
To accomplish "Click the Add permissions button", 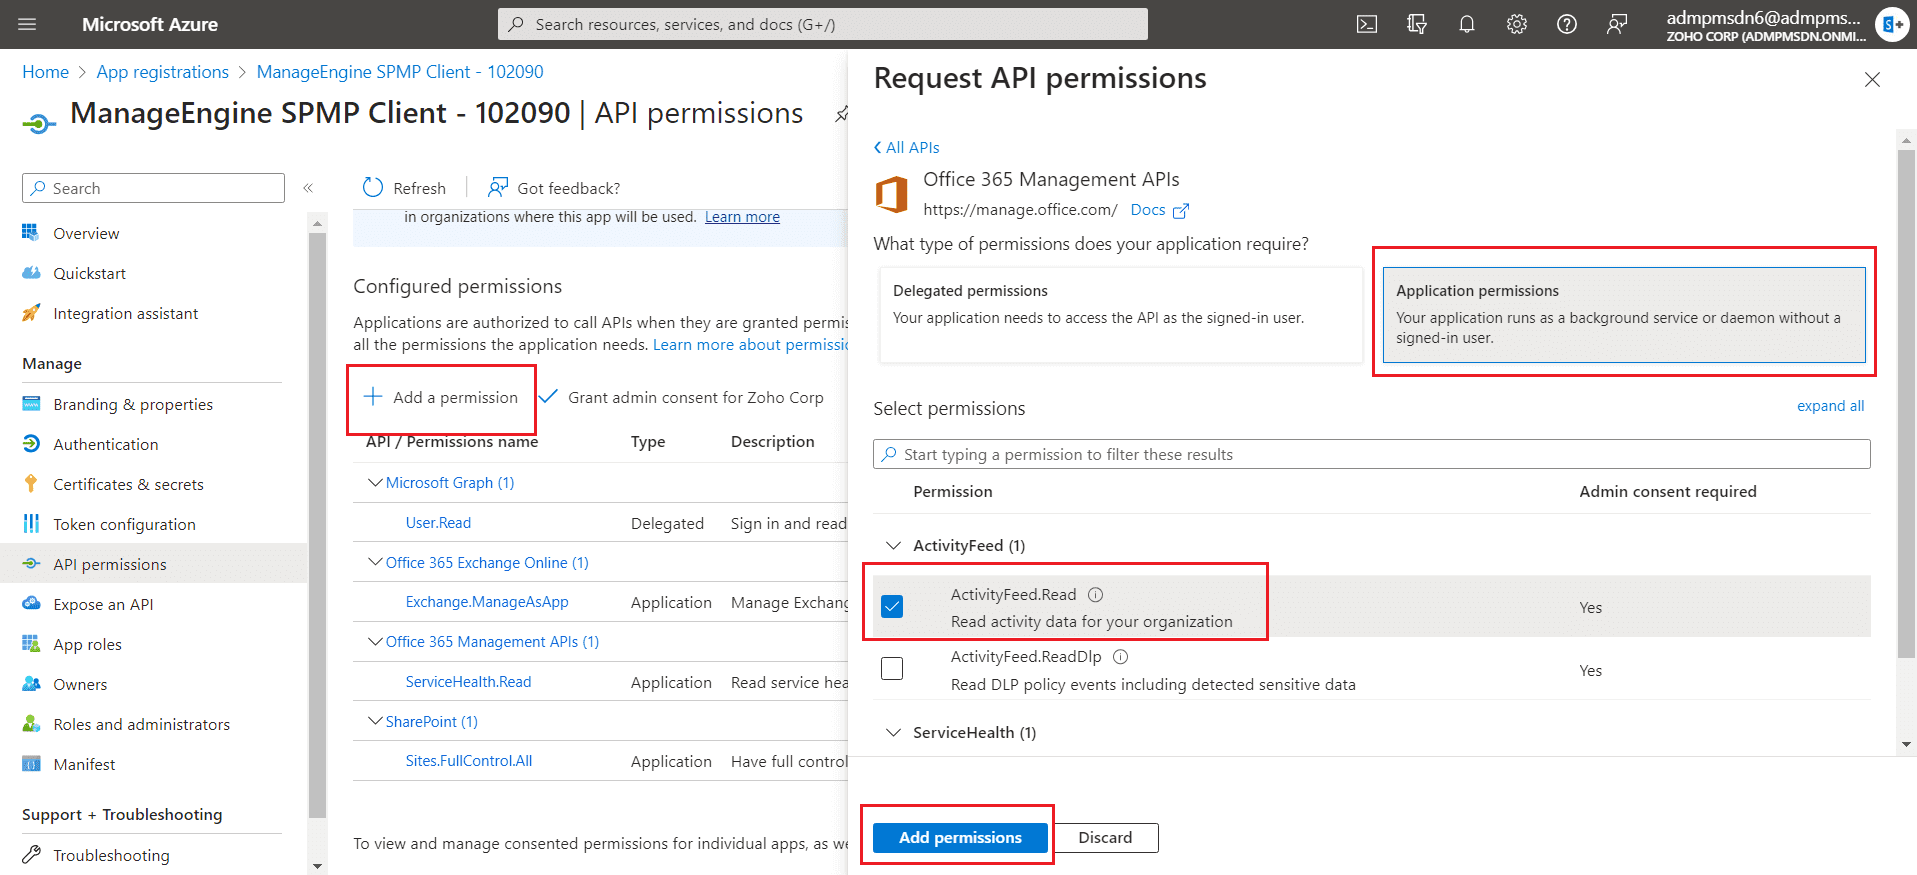I will click(959, 838).
